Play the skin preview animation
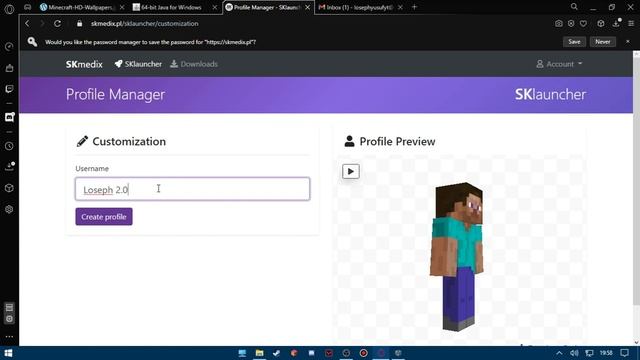 click(351, 171)
